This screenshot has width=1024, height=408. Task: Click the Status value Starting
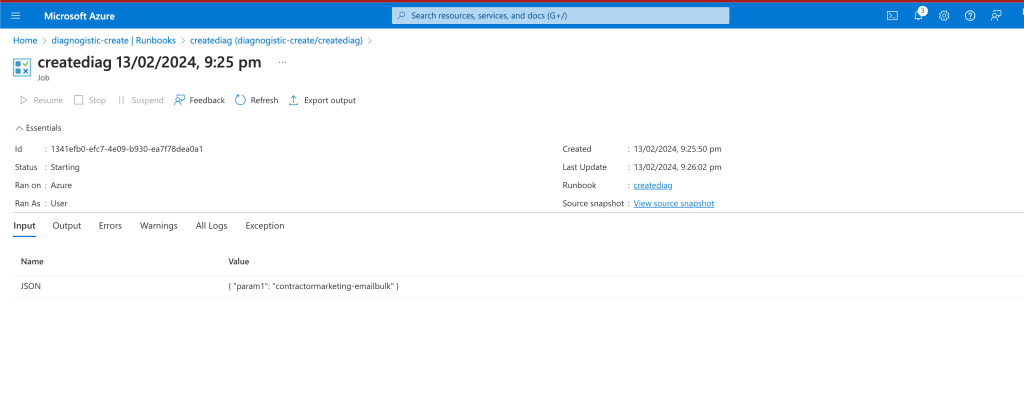coord(65,167)
